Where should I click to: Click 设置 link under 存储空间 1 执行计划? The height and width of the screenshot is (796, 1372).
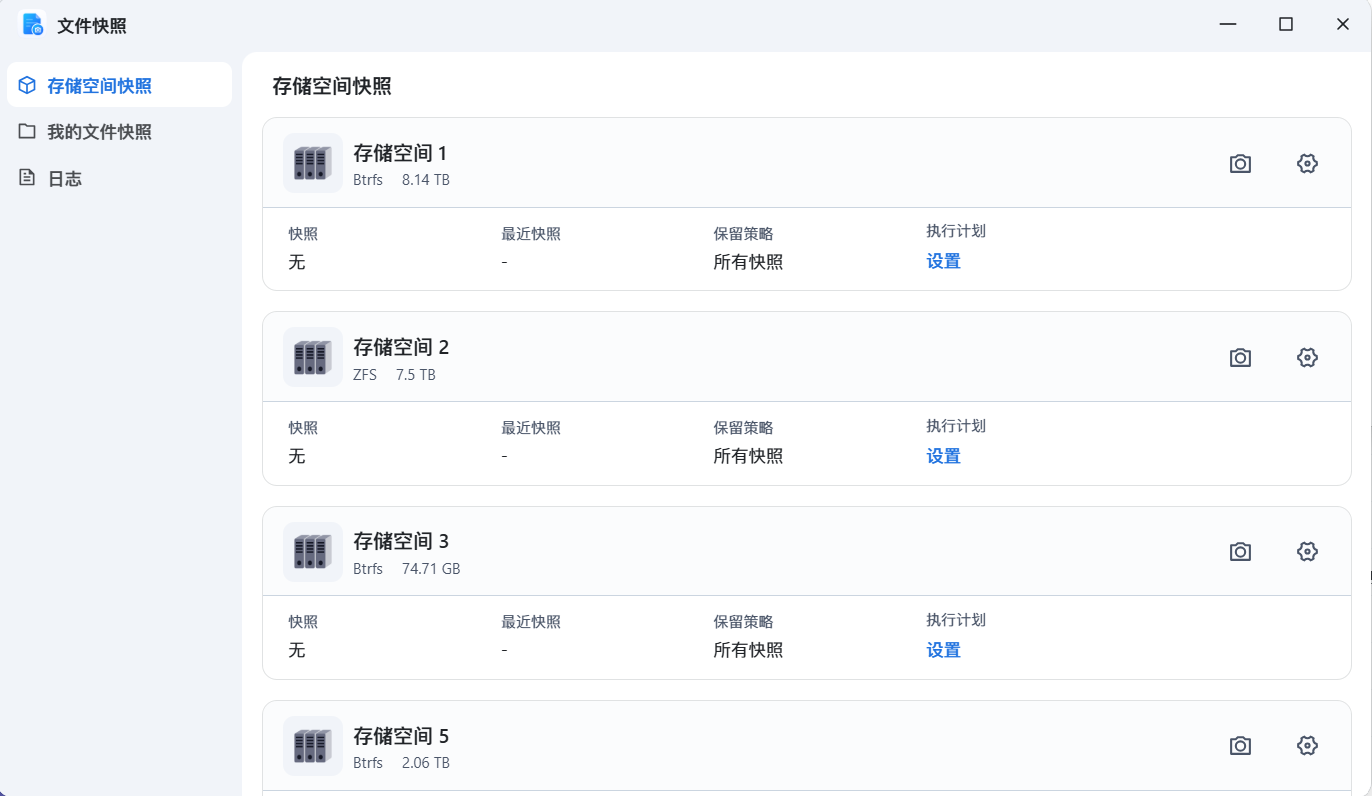(x=943, y=262)
